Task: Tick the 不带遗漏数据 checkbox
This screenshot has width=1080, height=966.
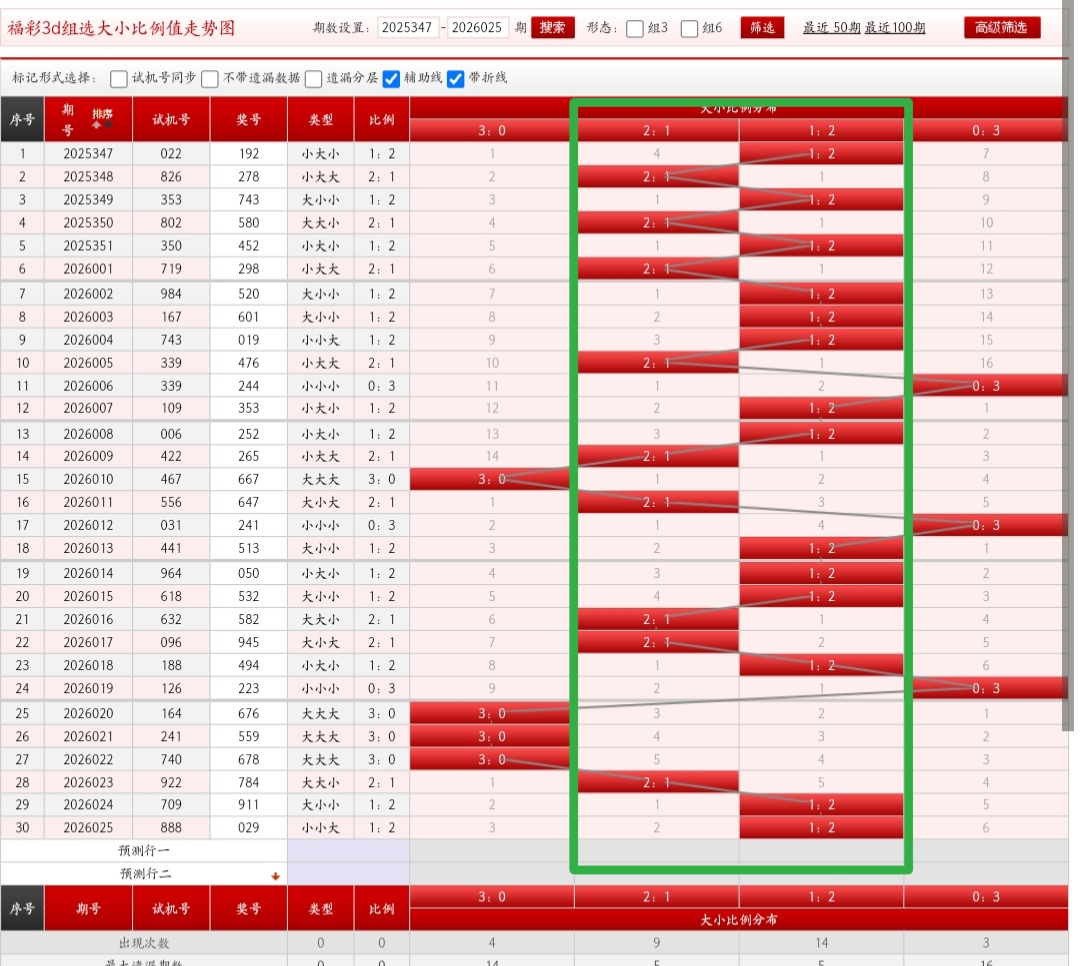Action: coord(210,78)
